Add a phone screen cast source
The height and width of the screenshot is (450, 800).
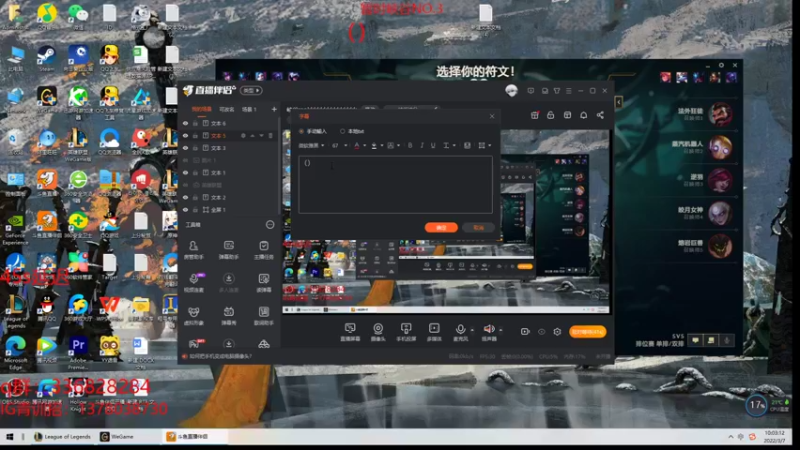(x=406, y=332)
